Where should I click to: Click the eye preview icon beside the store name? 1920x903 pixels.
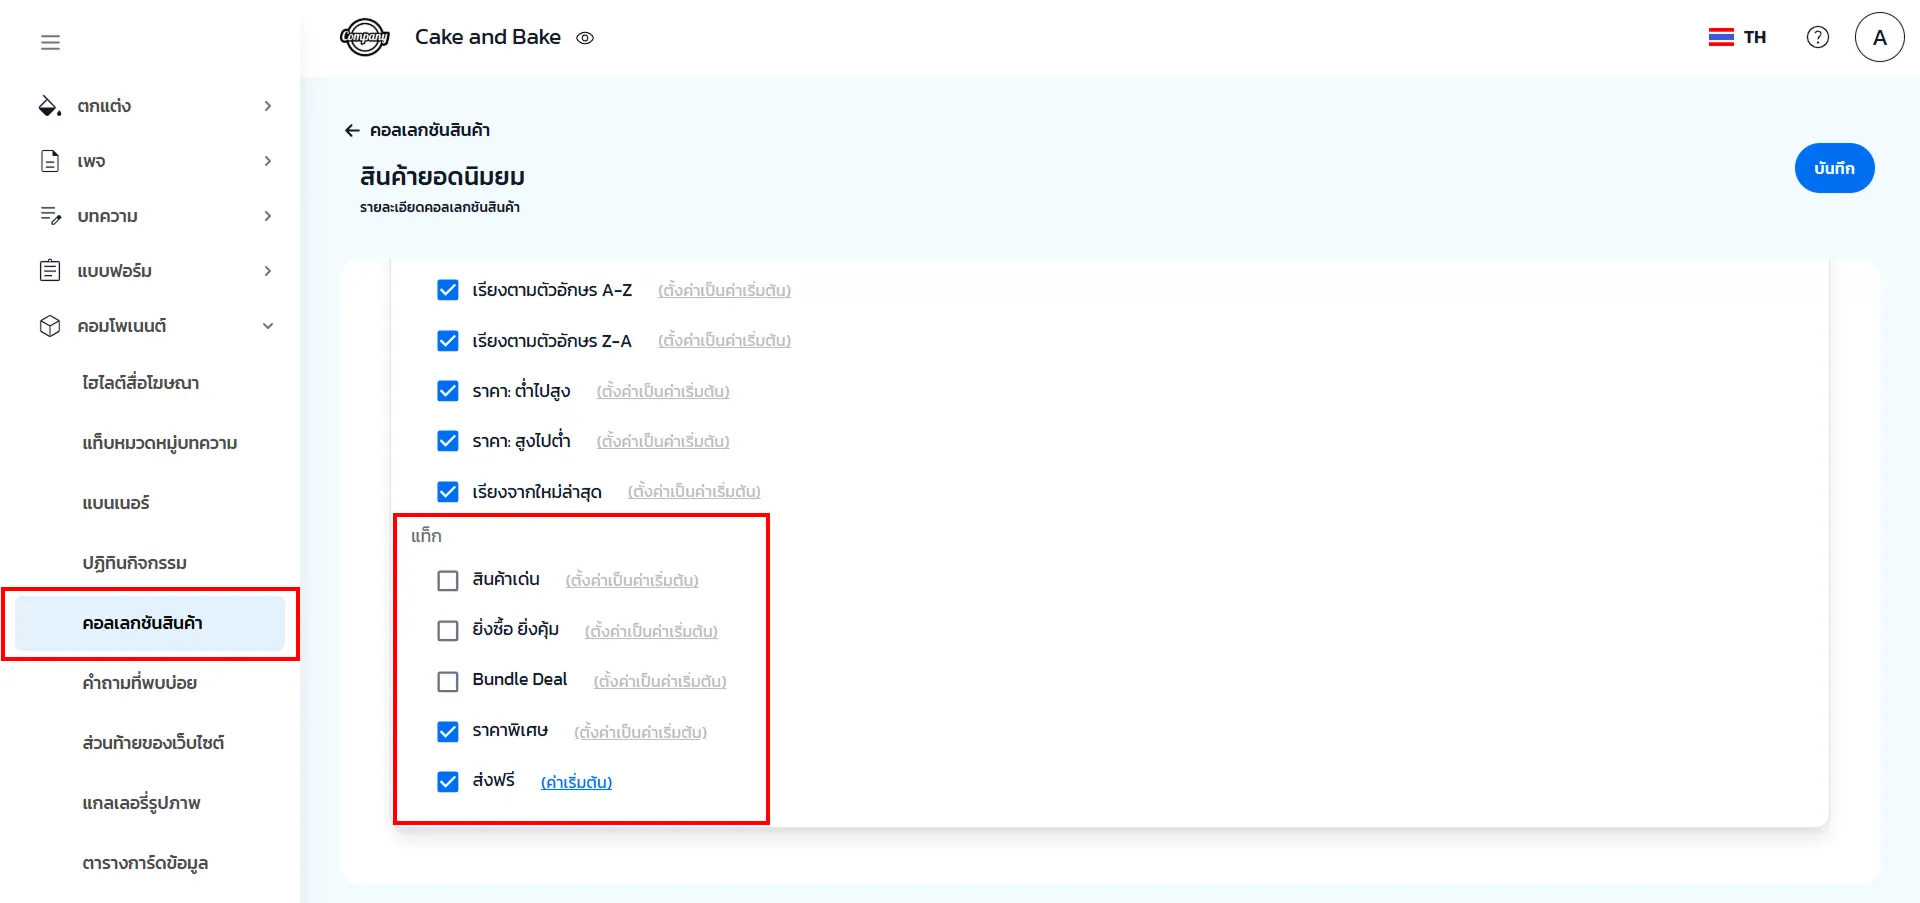pyautogui.click(x=585, y=38)
